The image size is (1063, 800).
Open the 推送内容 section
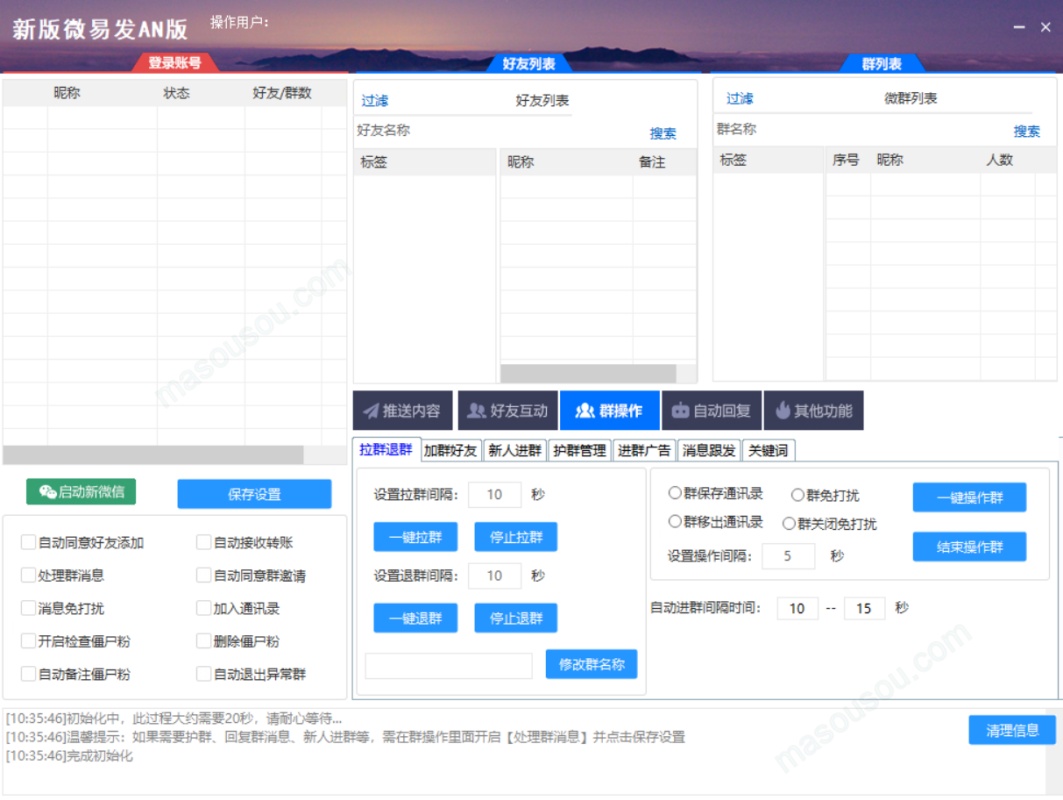[403, 410]
